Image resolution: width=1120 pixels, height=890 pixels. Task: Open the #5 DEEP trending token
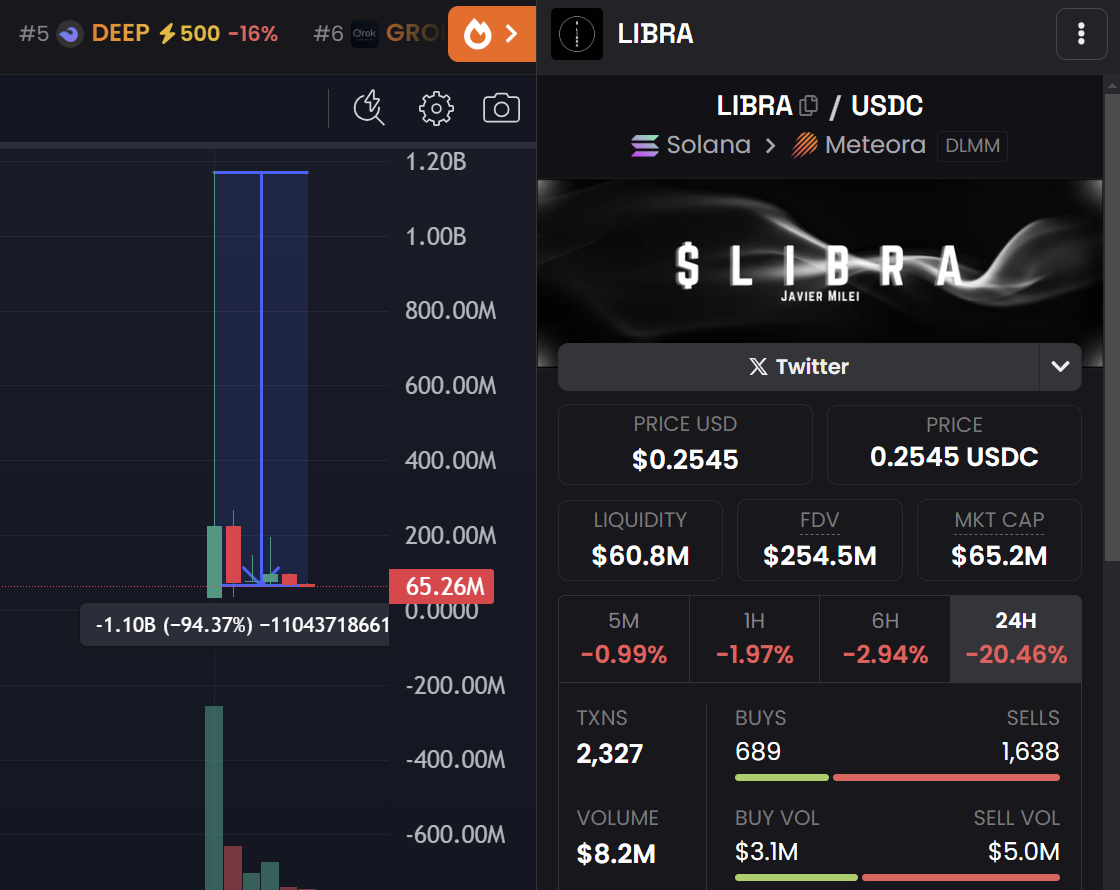point(149,34)
